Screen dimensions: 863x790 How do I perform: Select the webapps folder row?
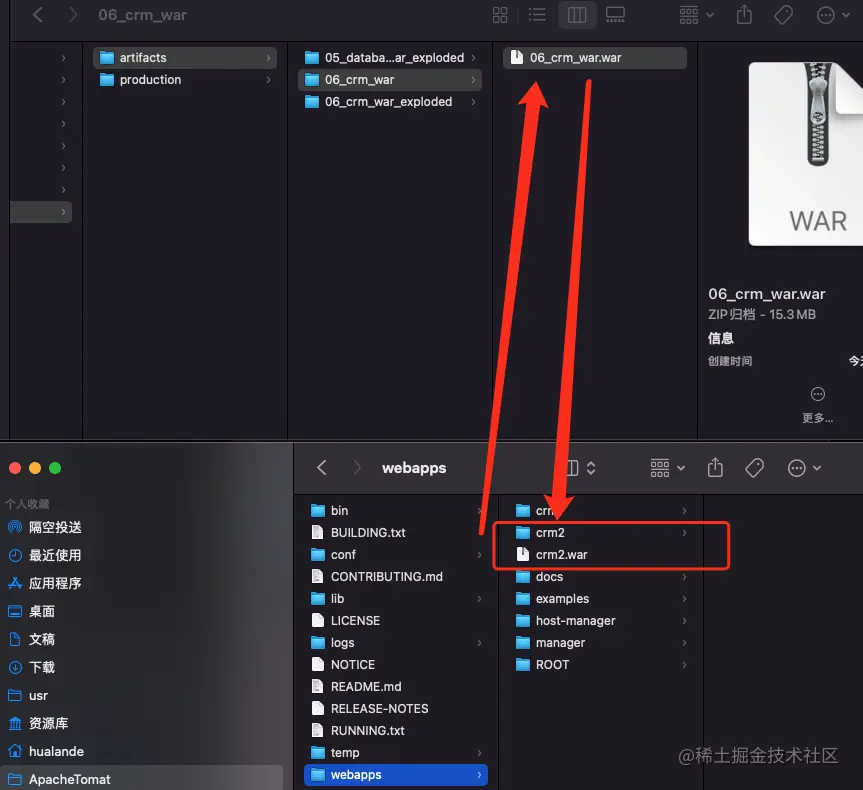click(x=396, y=775)
